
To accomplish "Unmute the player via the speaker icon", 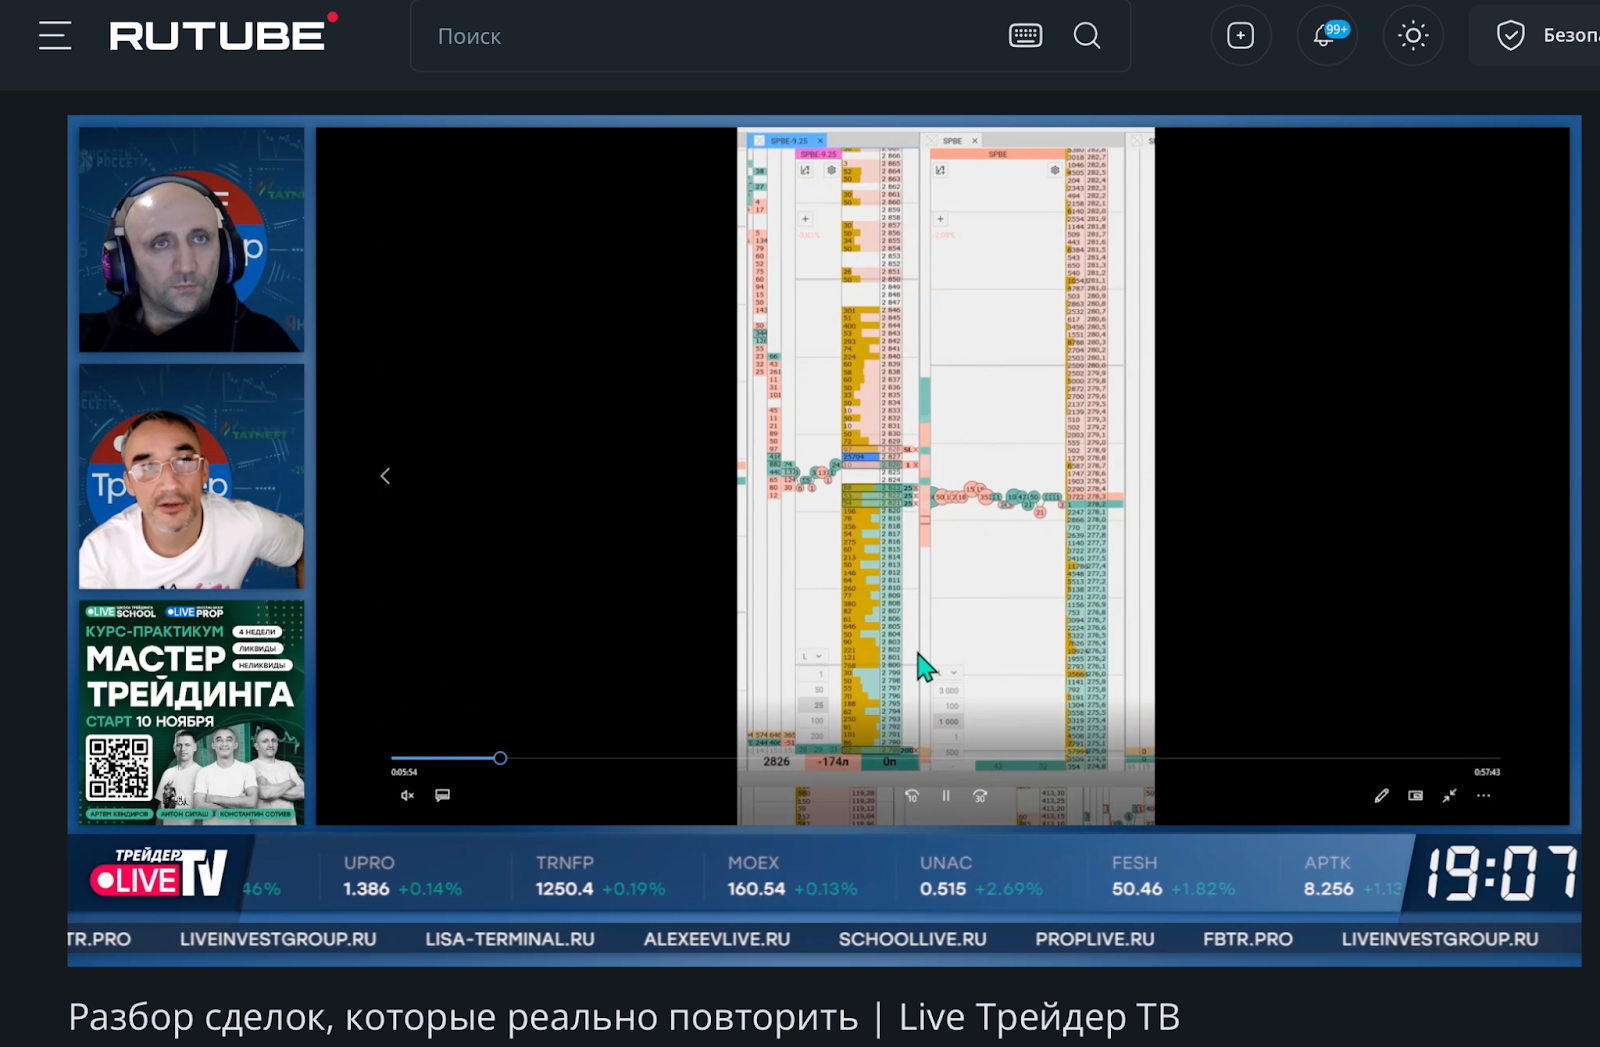I will click(407, 796).
